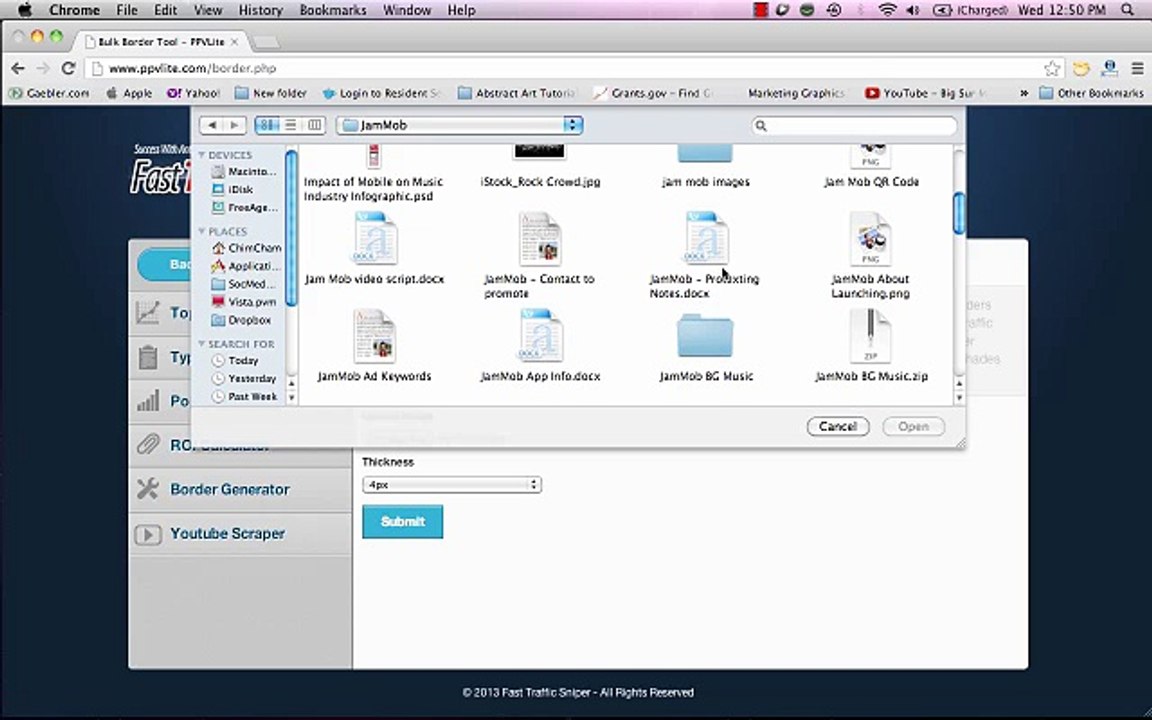1152x720 pixels.
Task: Click the Wi-Fi status icon
Action: (x=888, y=10)
